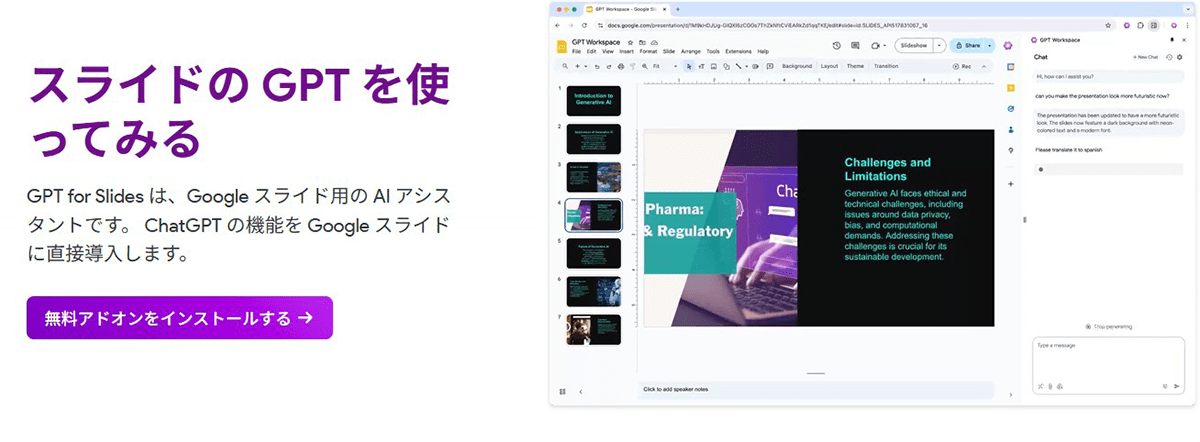Select the text box tool
1200x442 pixels.
point(701,66)
